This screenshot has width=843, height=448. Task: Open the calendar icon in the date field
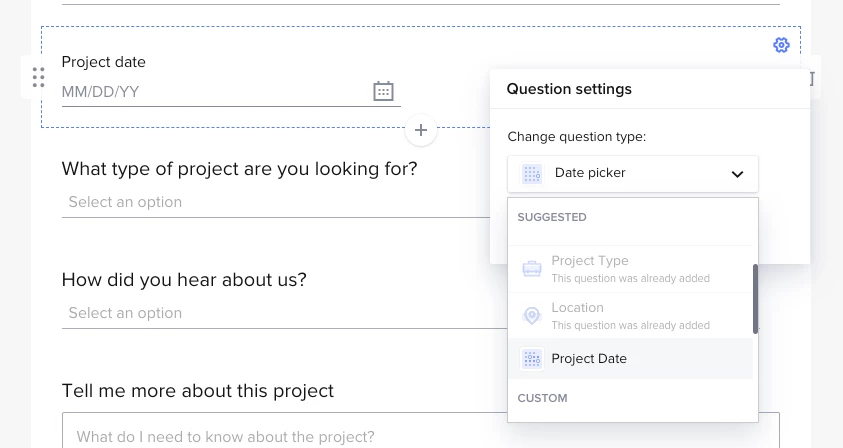(383, 91)
